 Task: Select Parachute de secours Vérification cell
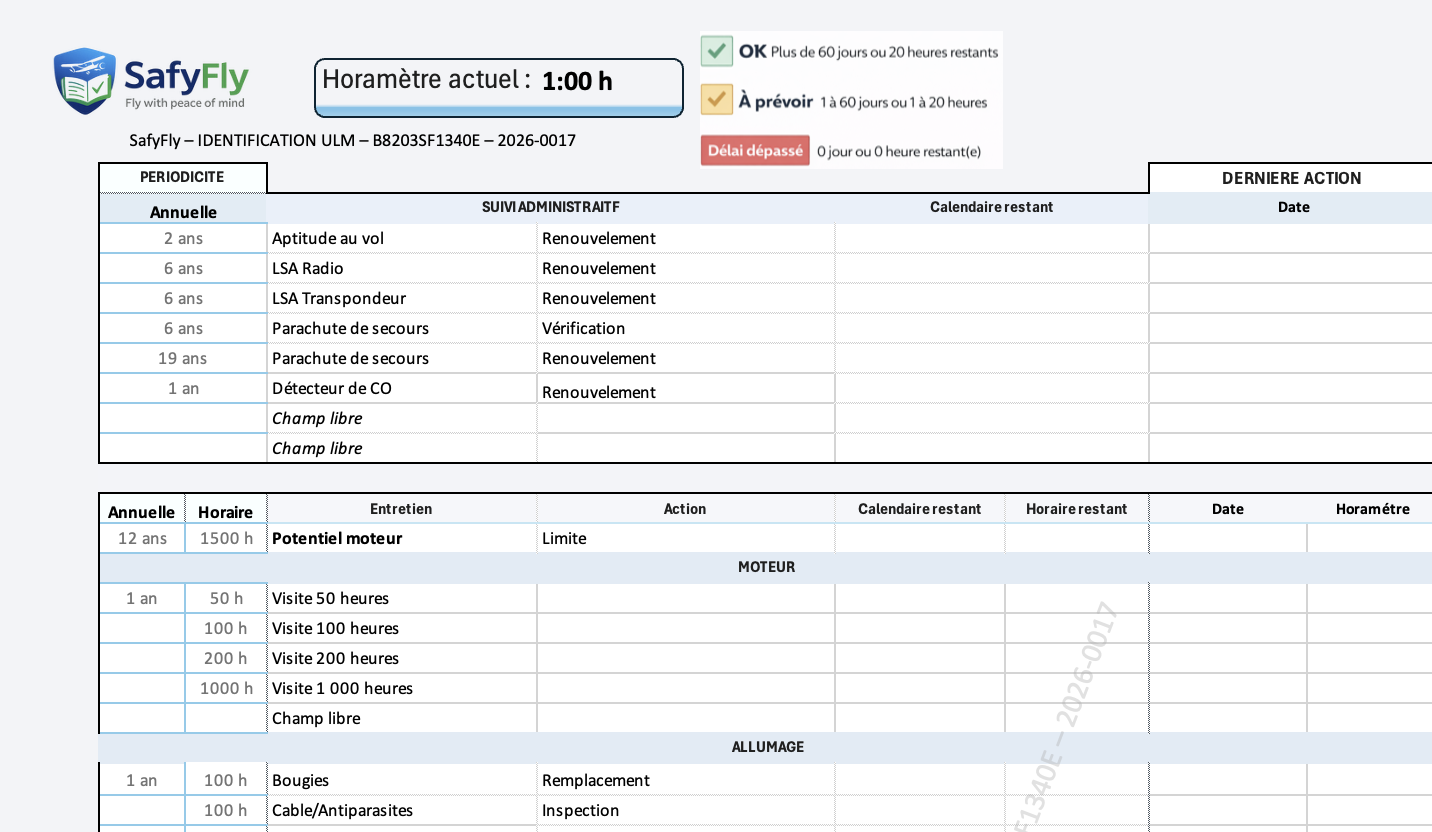pyautogui.click(x=684, y=328)
